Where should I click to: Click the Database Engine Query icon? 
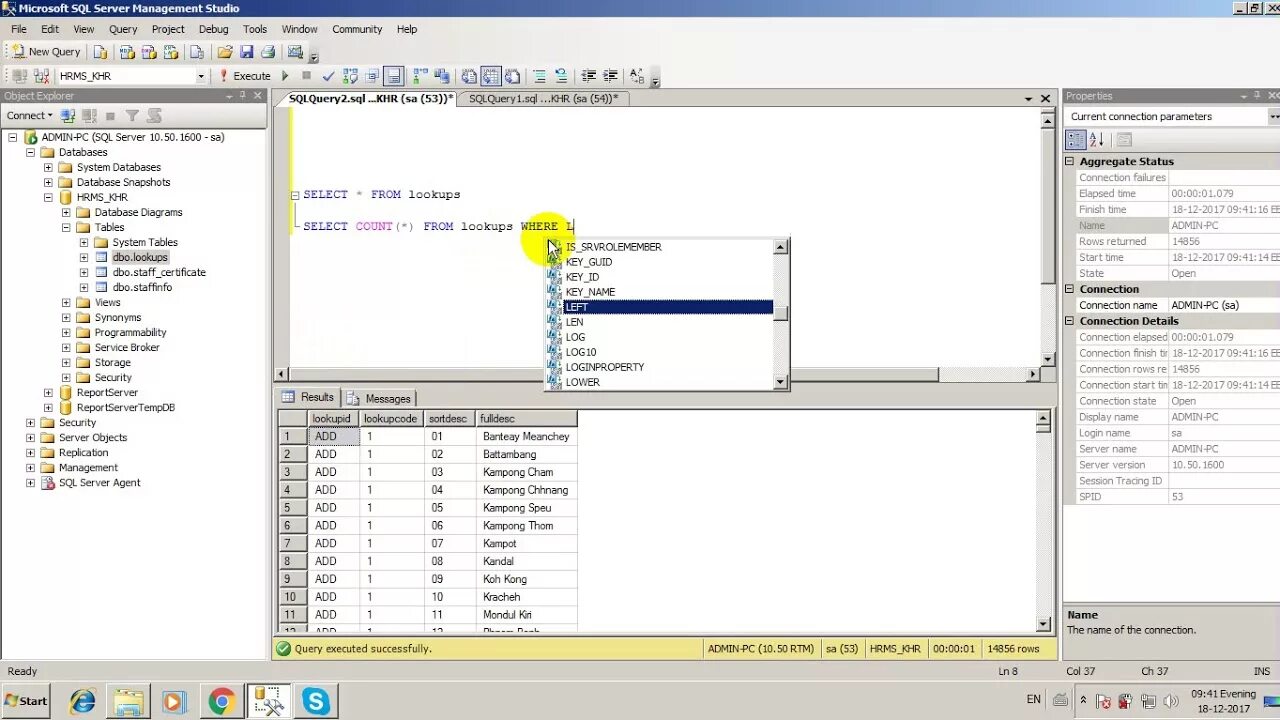tap(100, 52)
